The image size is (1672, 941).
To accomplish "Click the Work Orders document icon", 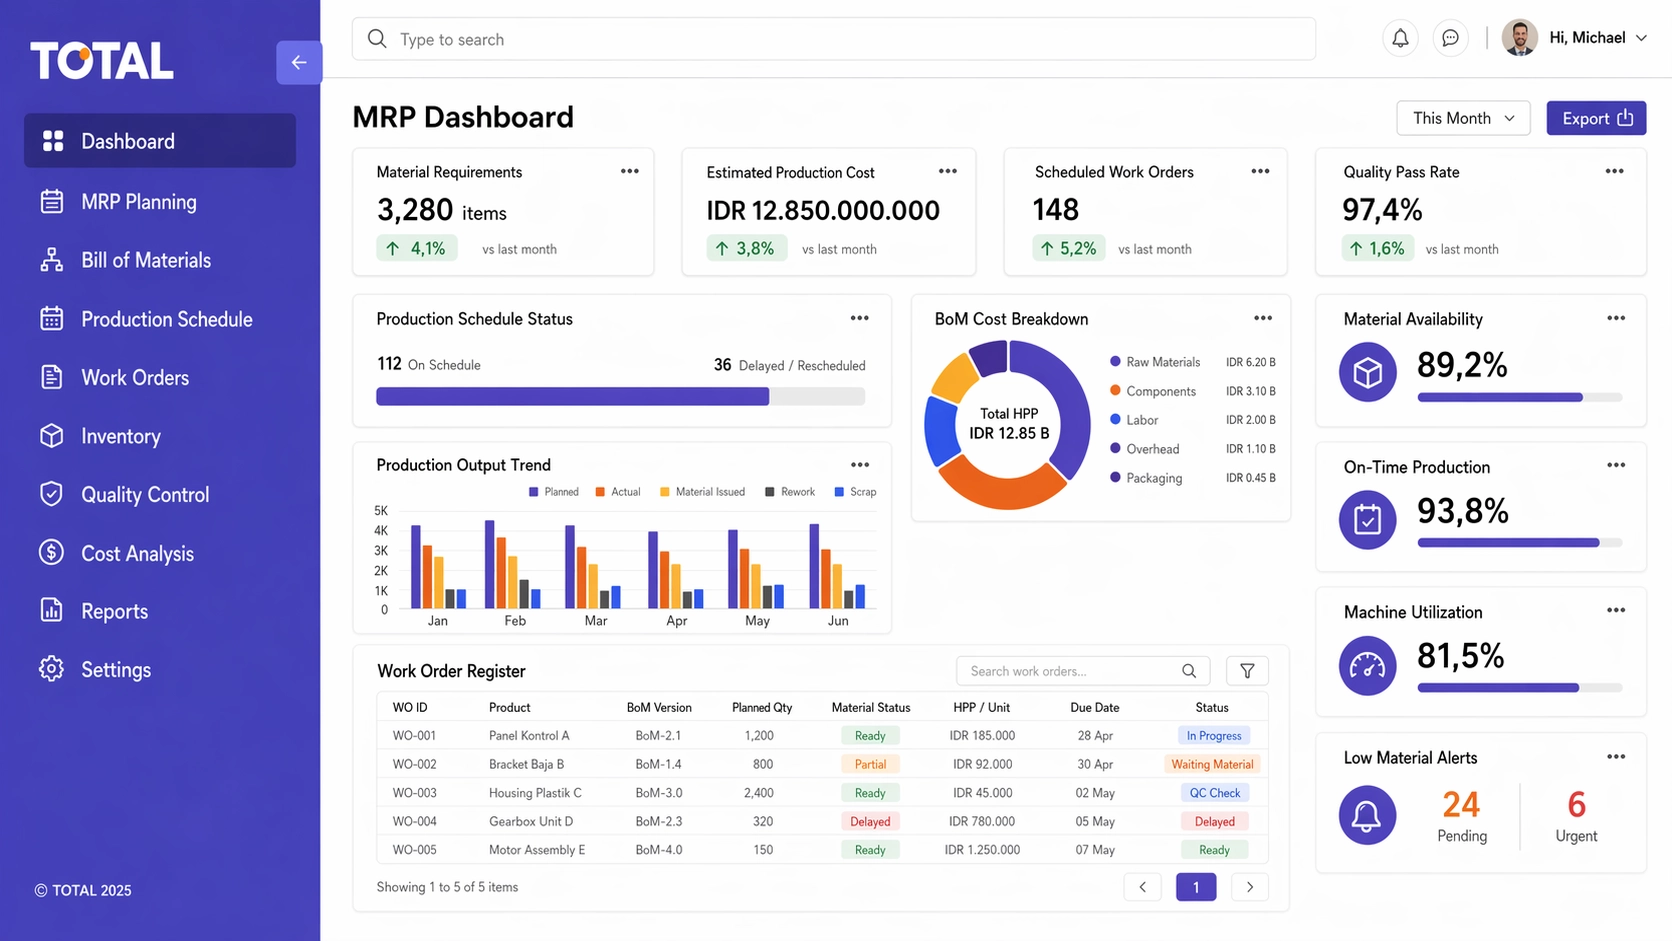I will (x=52, y=377).
